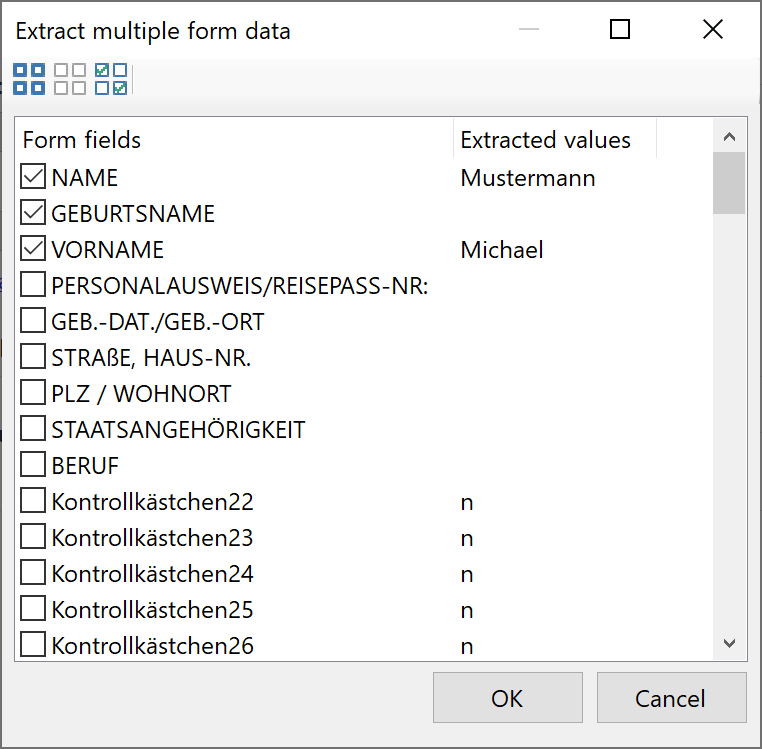This screenshot has width=762, height=749.
Task: Enable the Kontrollkästchen23 checkbox
Action: pyautogui.click(x=33, y=536)
